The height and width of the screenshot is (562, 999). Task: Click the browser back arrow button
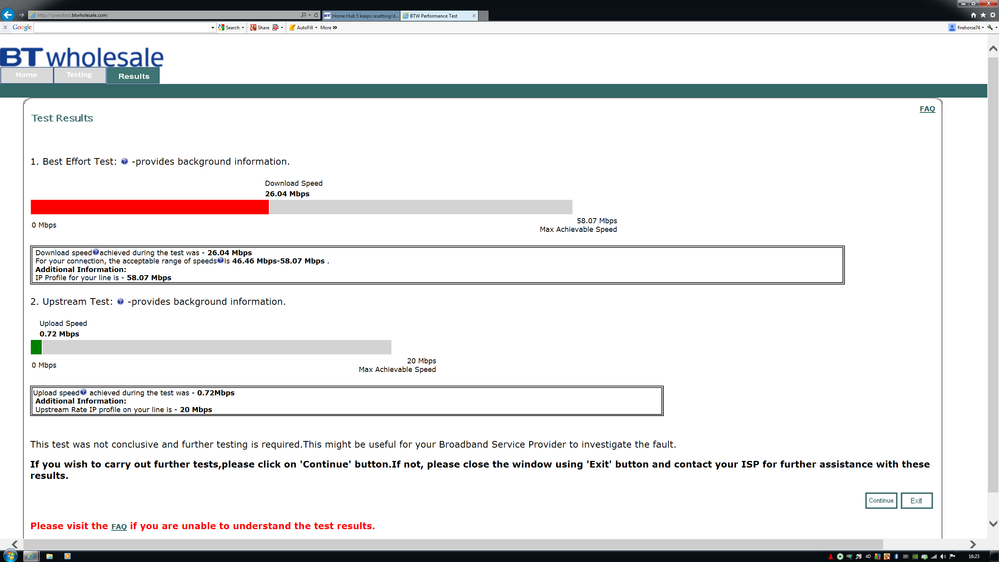click(8, 14)
